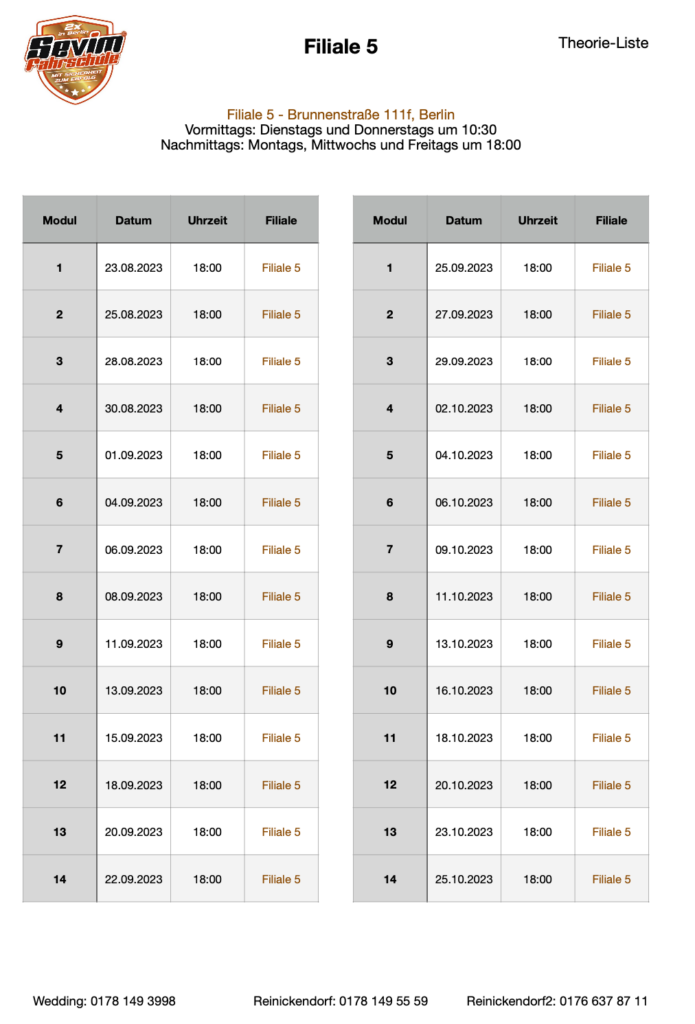Click the 18:00 time in the 11.09.2023 row
This screenshot has width=695, height=1024.
tap(207, 644)
